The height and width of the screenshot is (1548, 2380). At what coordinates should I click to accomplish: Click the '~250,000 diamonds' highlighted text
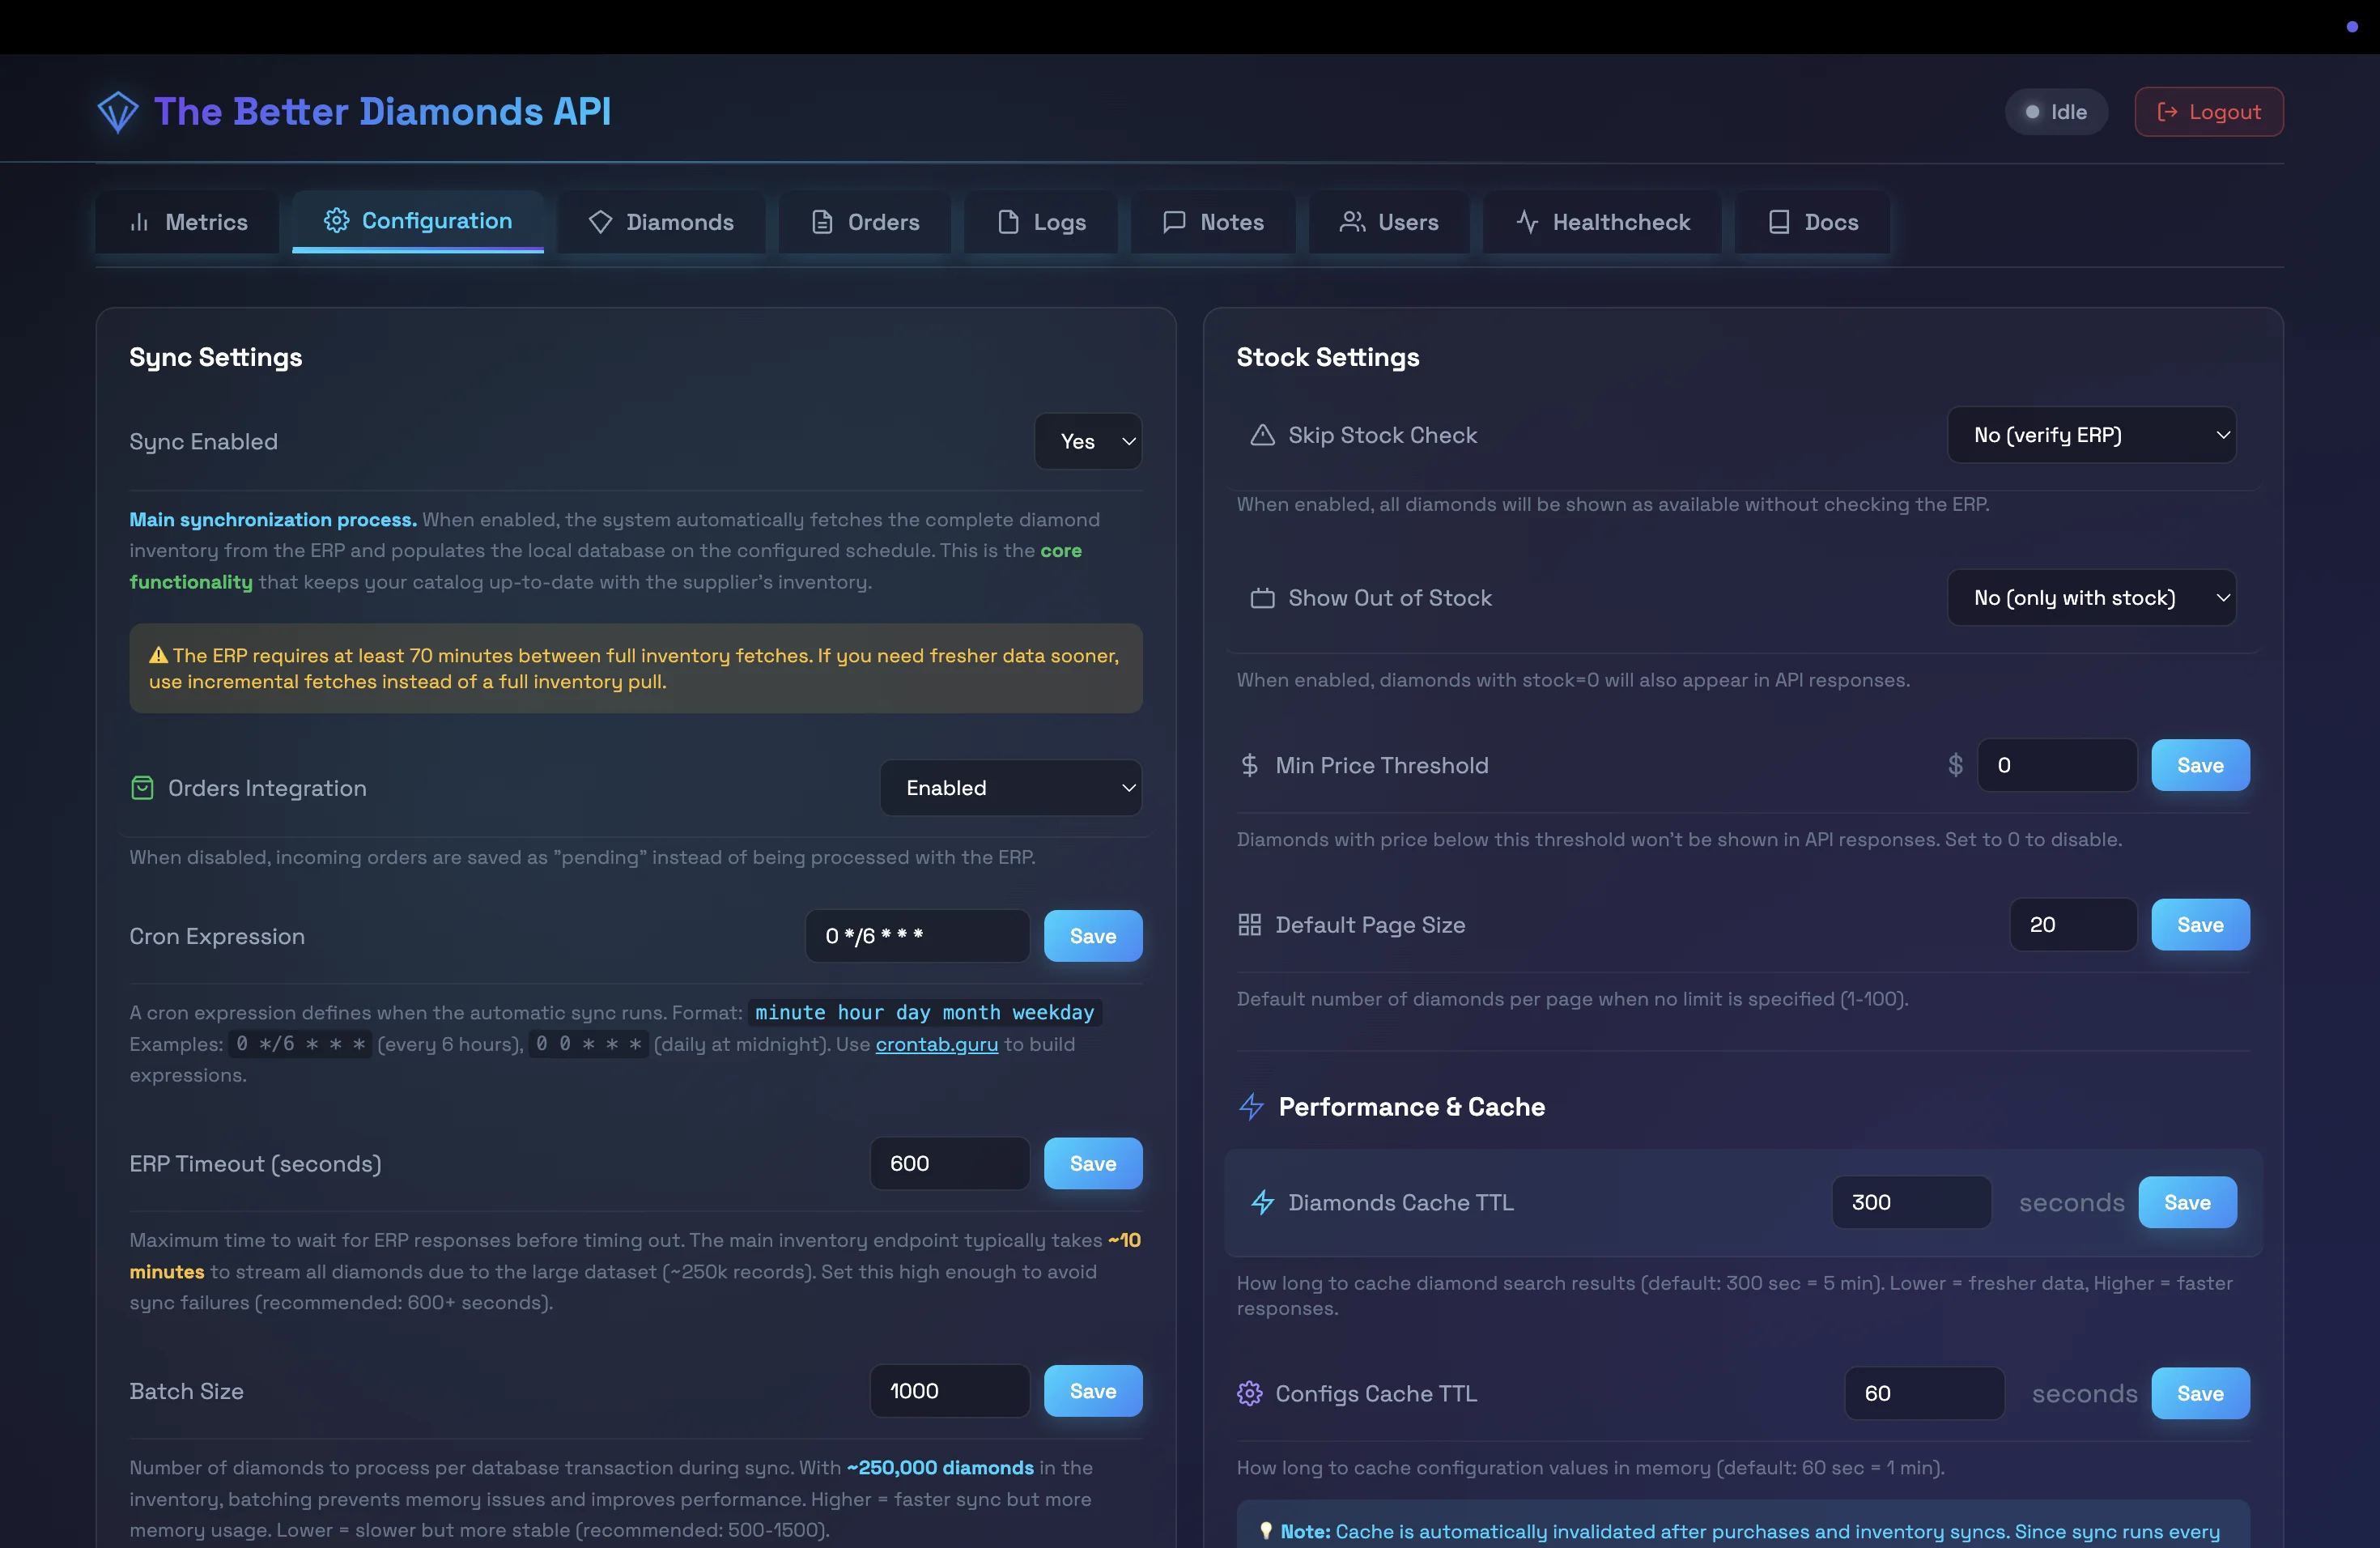[940, 1467]
